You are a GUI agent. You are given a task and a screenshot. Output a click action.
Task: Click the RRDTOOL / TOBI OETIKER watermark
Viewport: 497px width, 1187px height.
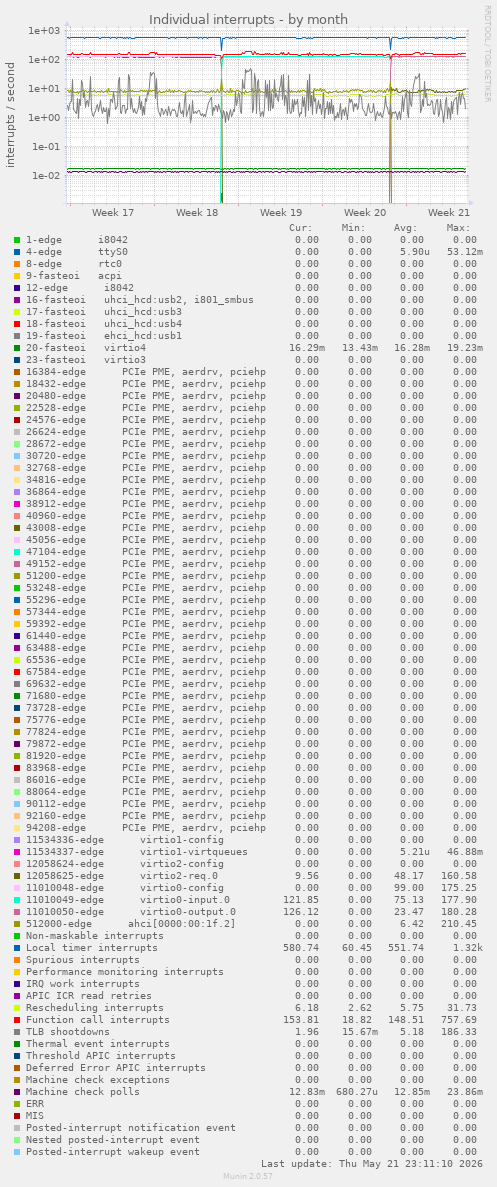pyautogui.click(x=488, y=64)
